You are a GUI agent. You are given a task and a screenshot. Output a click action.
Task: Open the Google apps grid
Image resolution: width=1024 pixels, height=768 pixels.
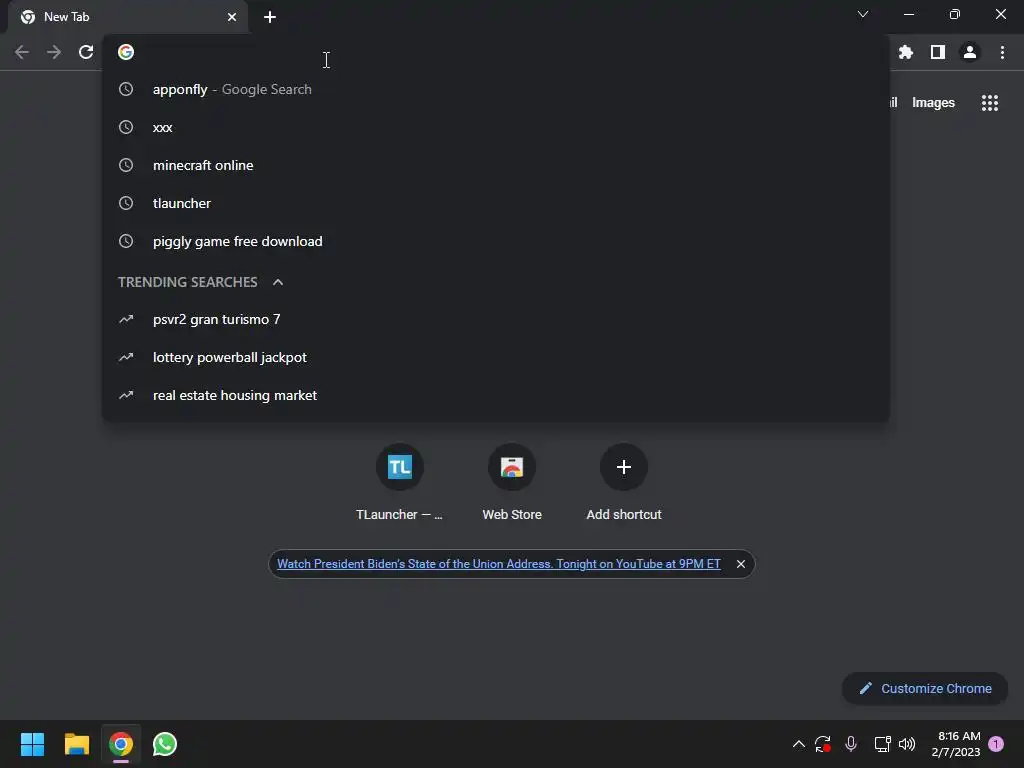pyautogui.click(x=989, y=103)
